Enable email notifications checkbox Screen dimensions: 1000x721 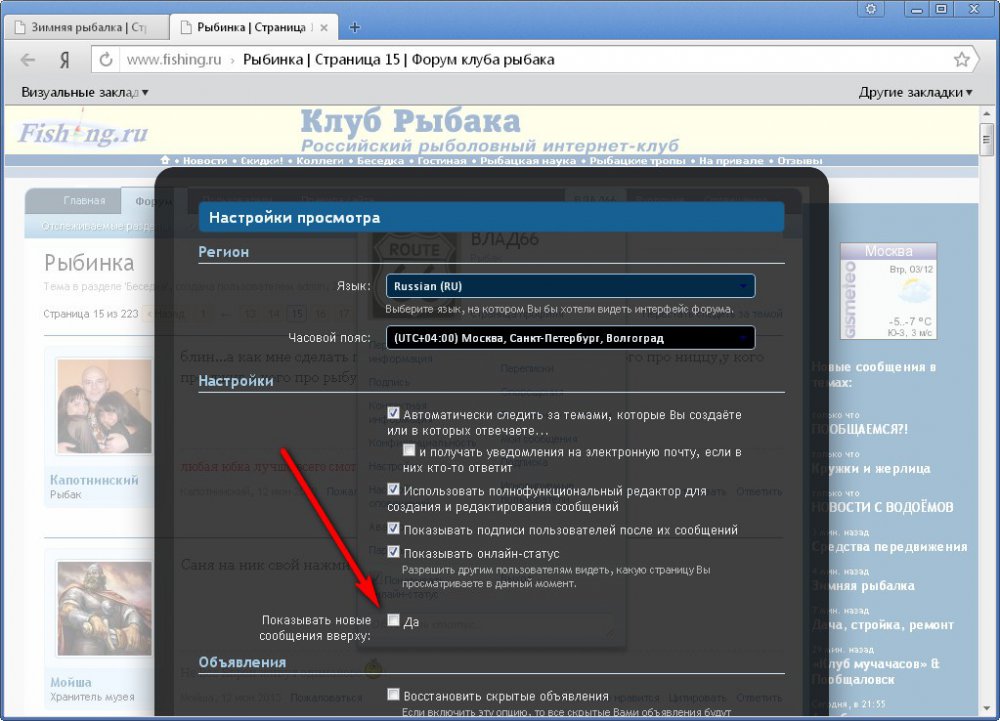[409, 451]
